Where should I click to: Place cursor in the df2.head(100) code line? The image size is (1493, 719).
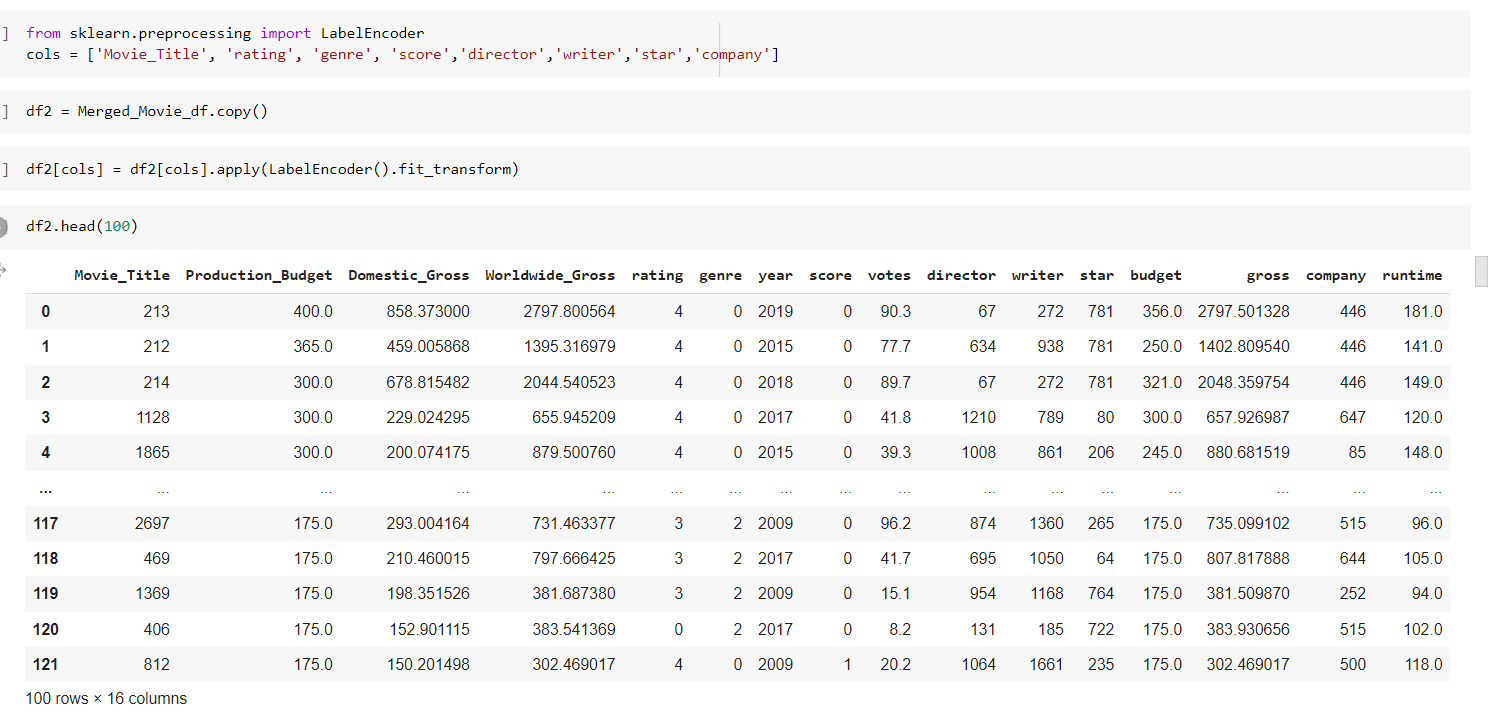coord(82,227)
